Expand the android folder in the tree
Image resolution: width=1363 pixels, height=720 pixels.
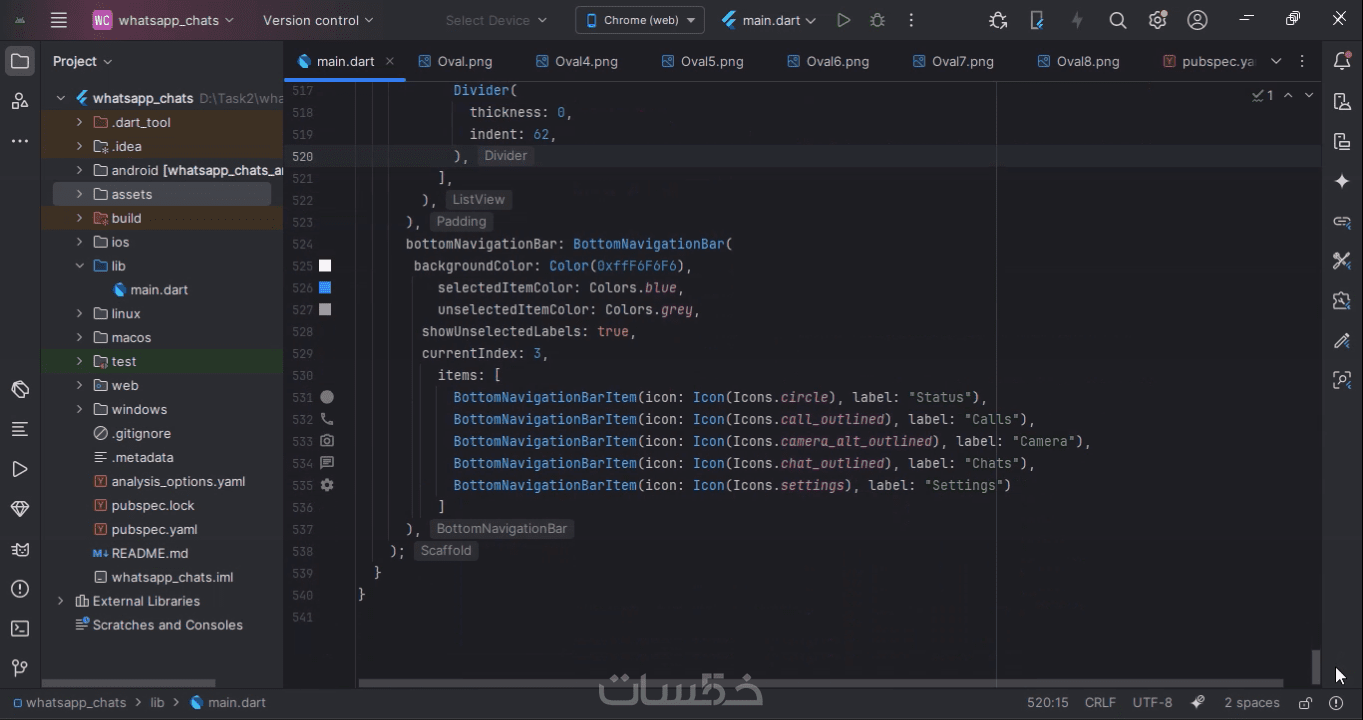click(x=79, y=170)
